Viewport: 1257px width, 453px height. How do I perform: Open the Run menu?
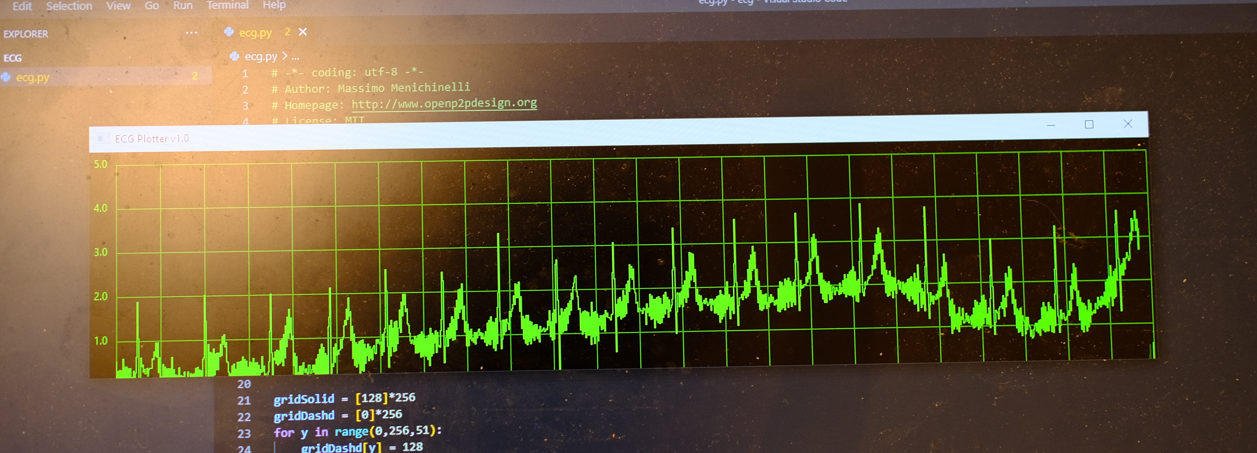coord(183,6)
